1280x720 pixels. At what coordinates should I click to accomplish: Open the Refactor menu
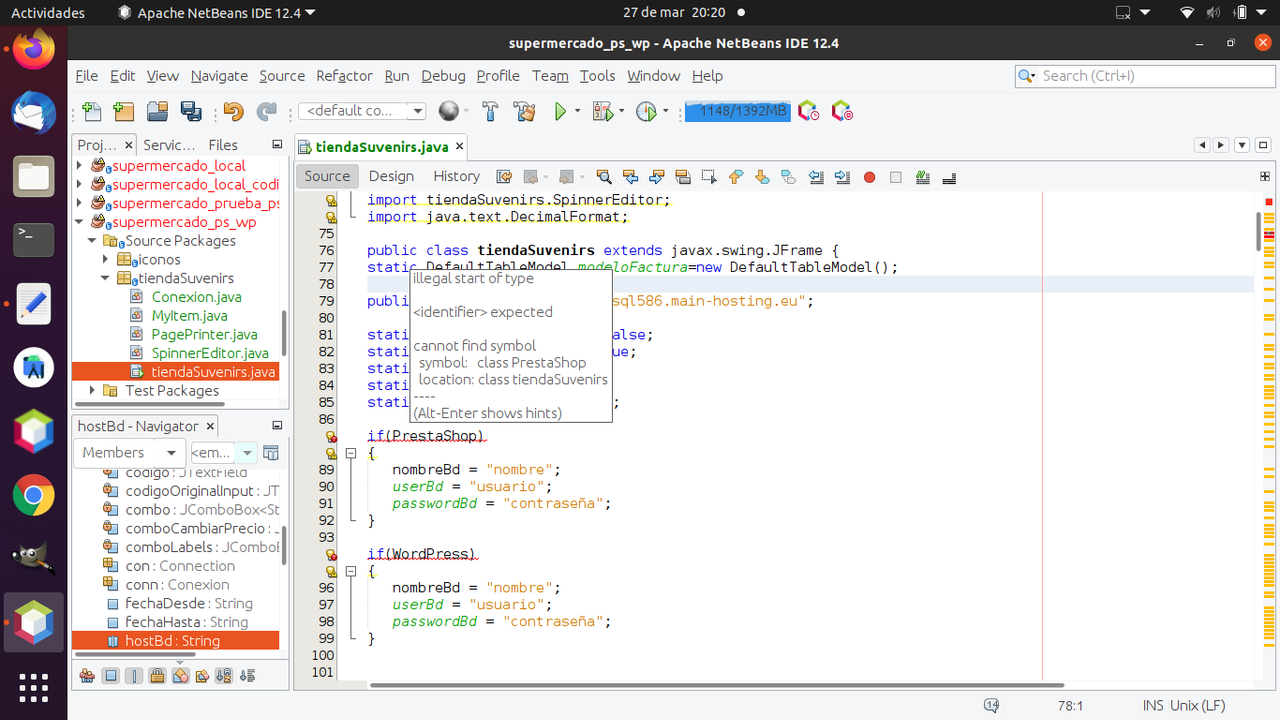tap(344, 76)
